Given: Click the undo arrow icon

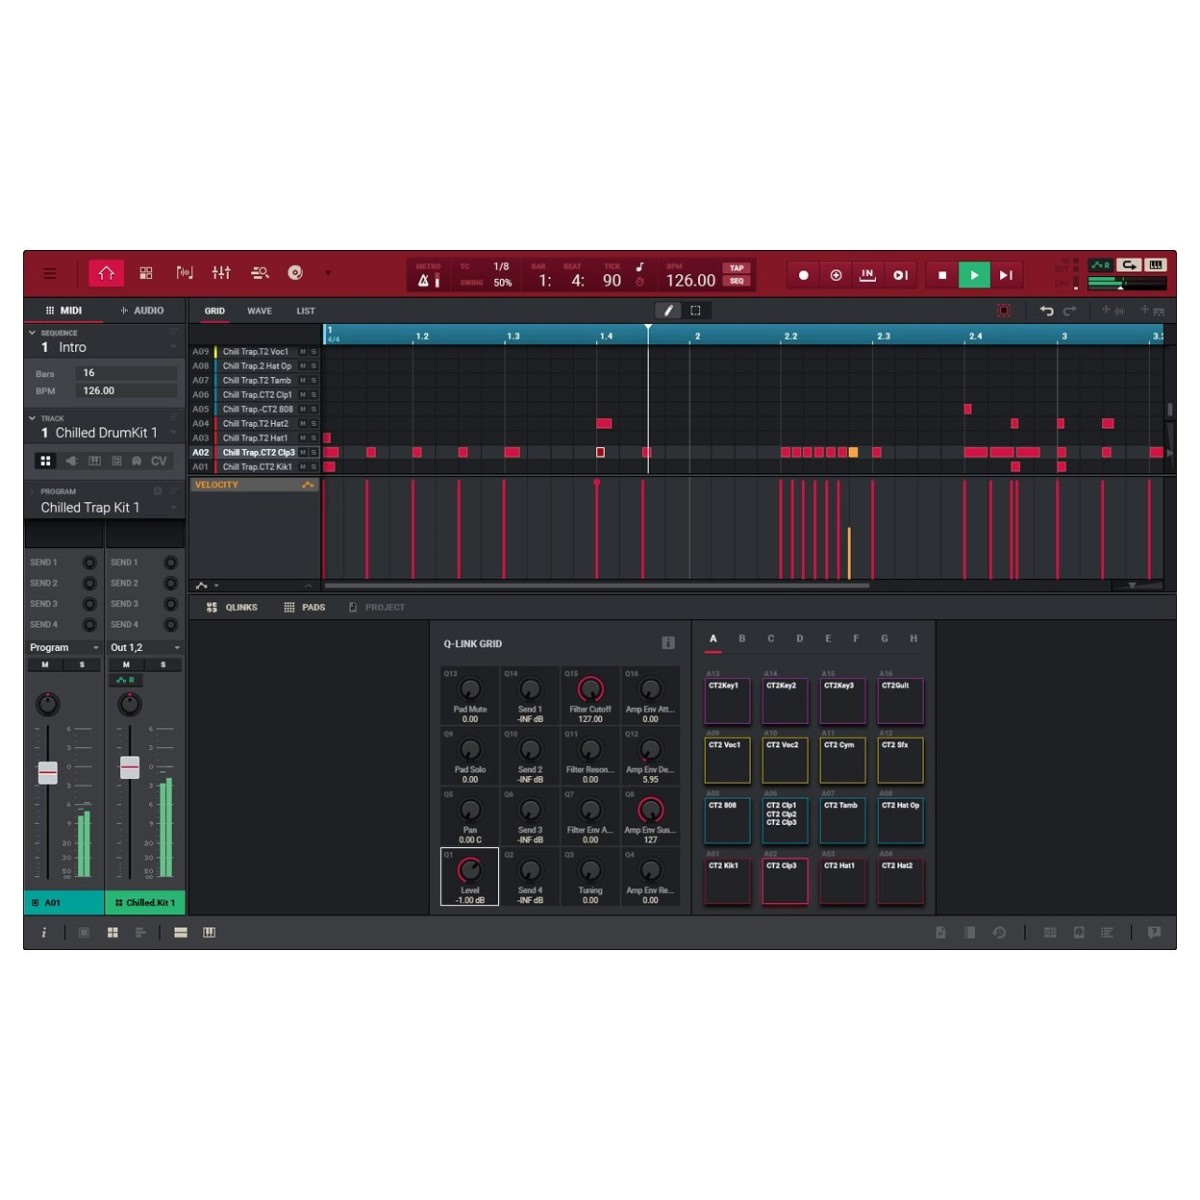Looking at the screenshot, I should tap(1046, 311).
